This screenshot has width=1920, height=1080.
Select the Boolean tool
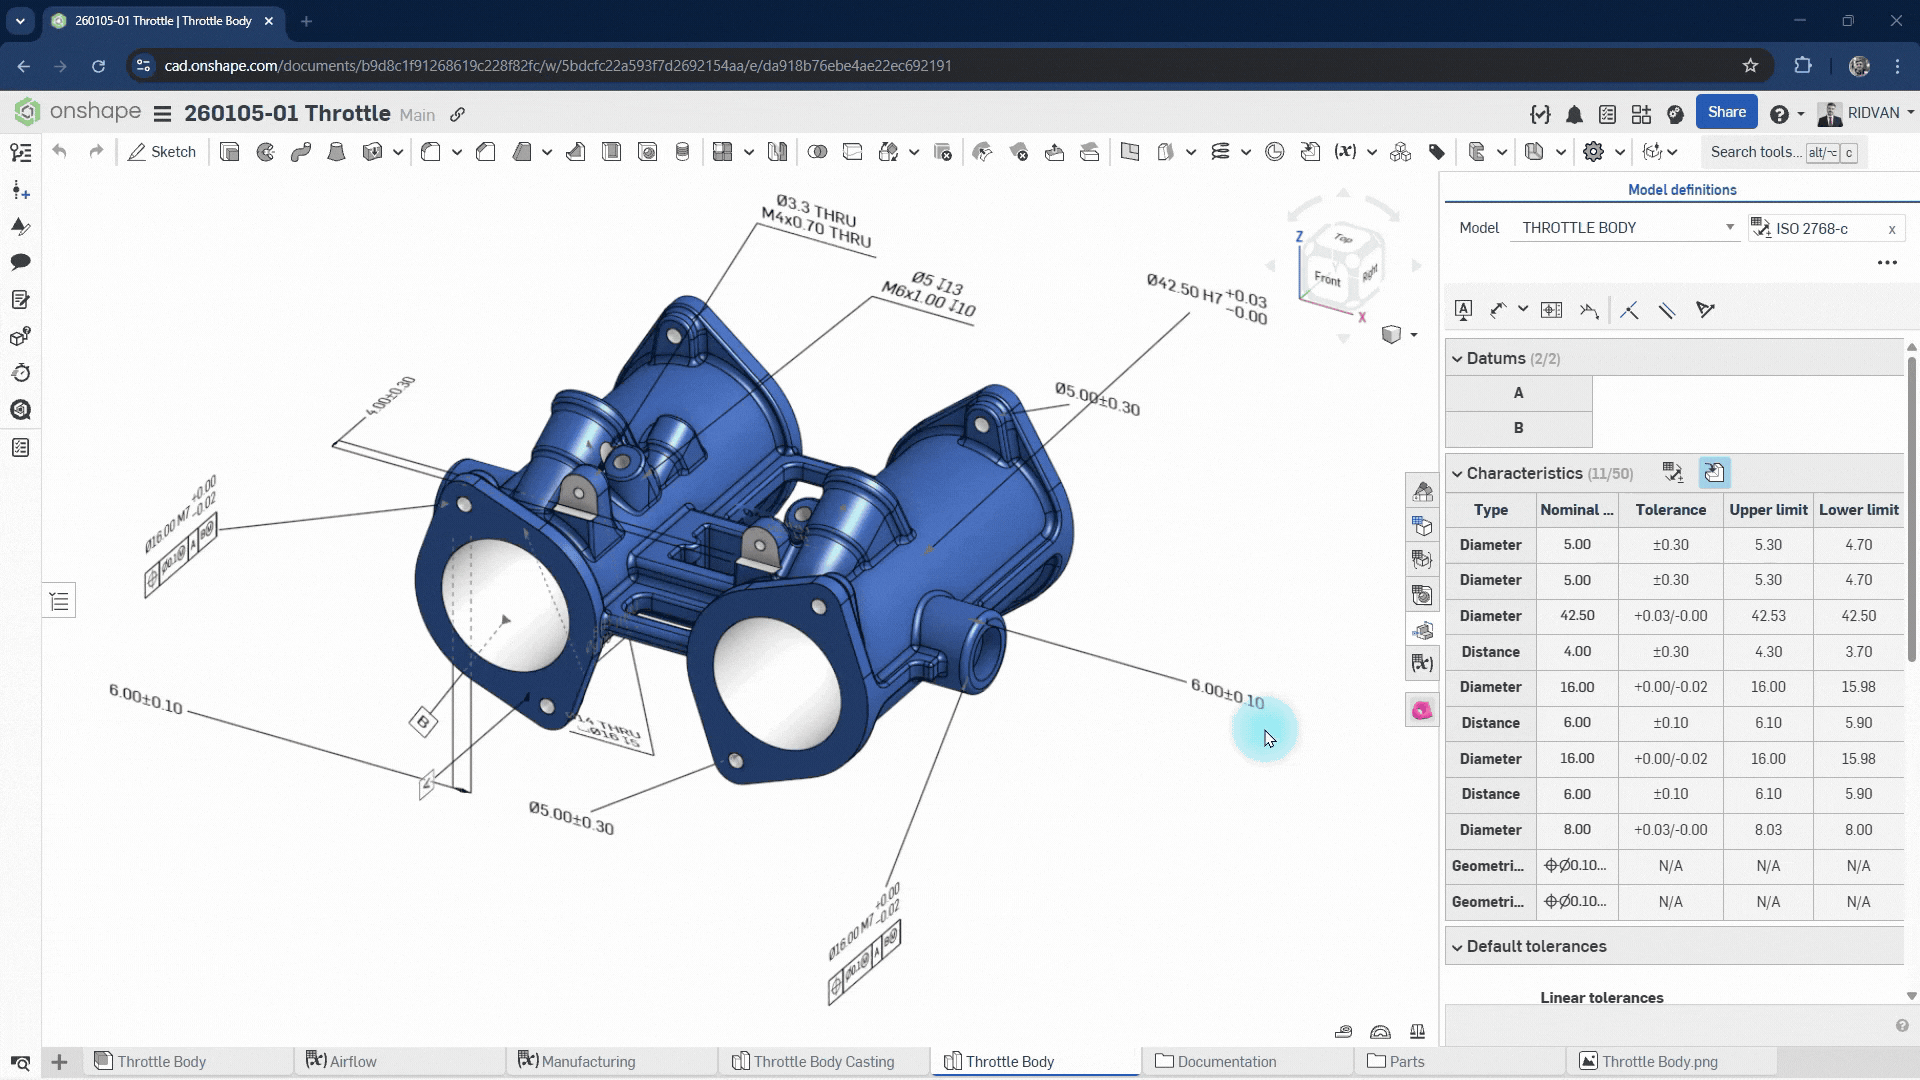pos(817,152)
